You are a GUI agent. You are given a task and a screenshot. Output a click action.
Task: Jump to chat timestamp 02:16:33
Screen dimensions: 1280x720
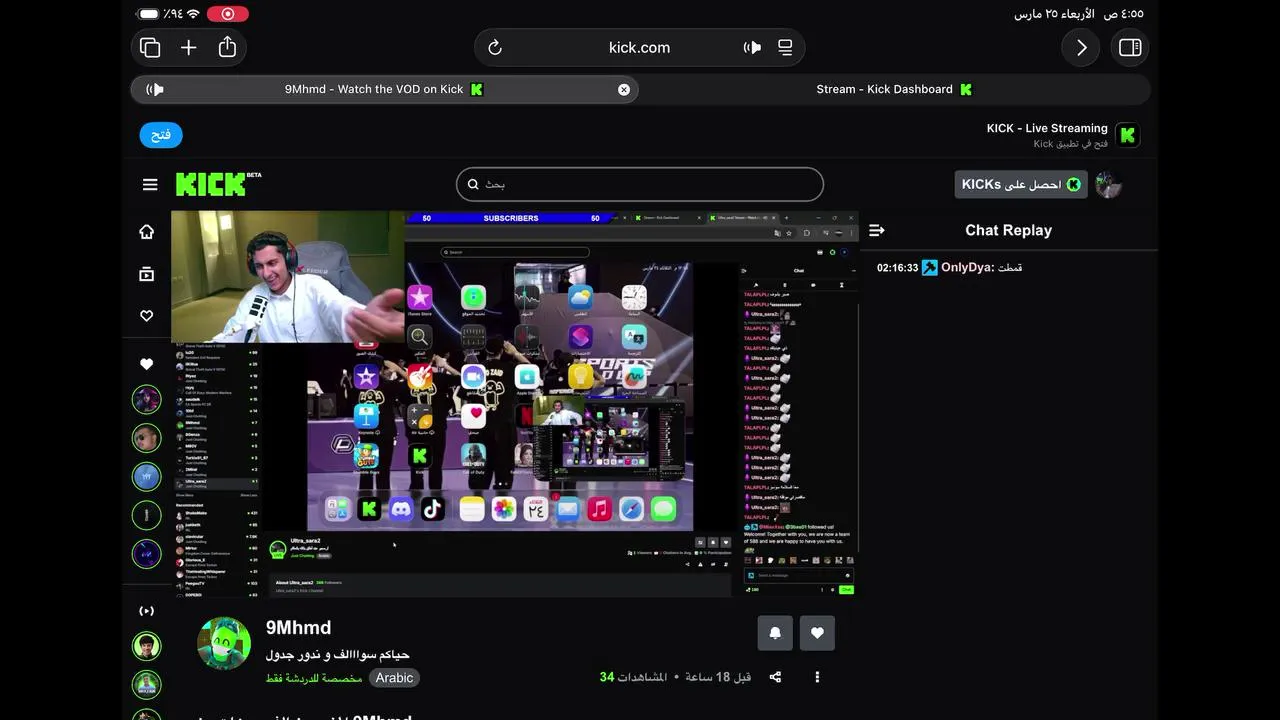pyautogui.click(x=897, y=268)
